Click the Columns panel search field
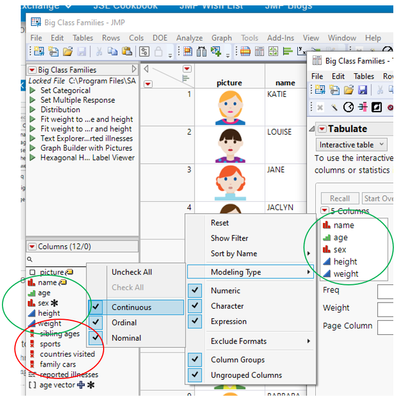Image resolution: width=399 pixels, height=400 pixels. [x=82, y=259]
